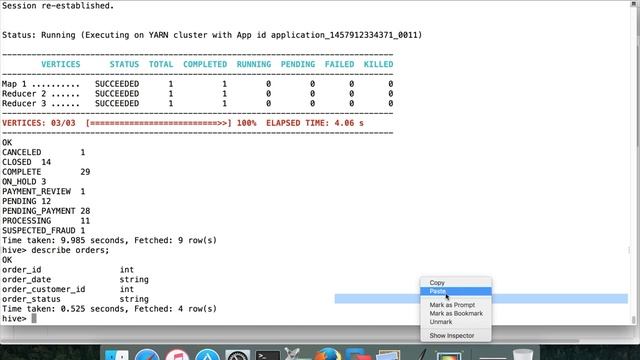Open iTunes from the dock
640x360 pixels.
point(177,354)
